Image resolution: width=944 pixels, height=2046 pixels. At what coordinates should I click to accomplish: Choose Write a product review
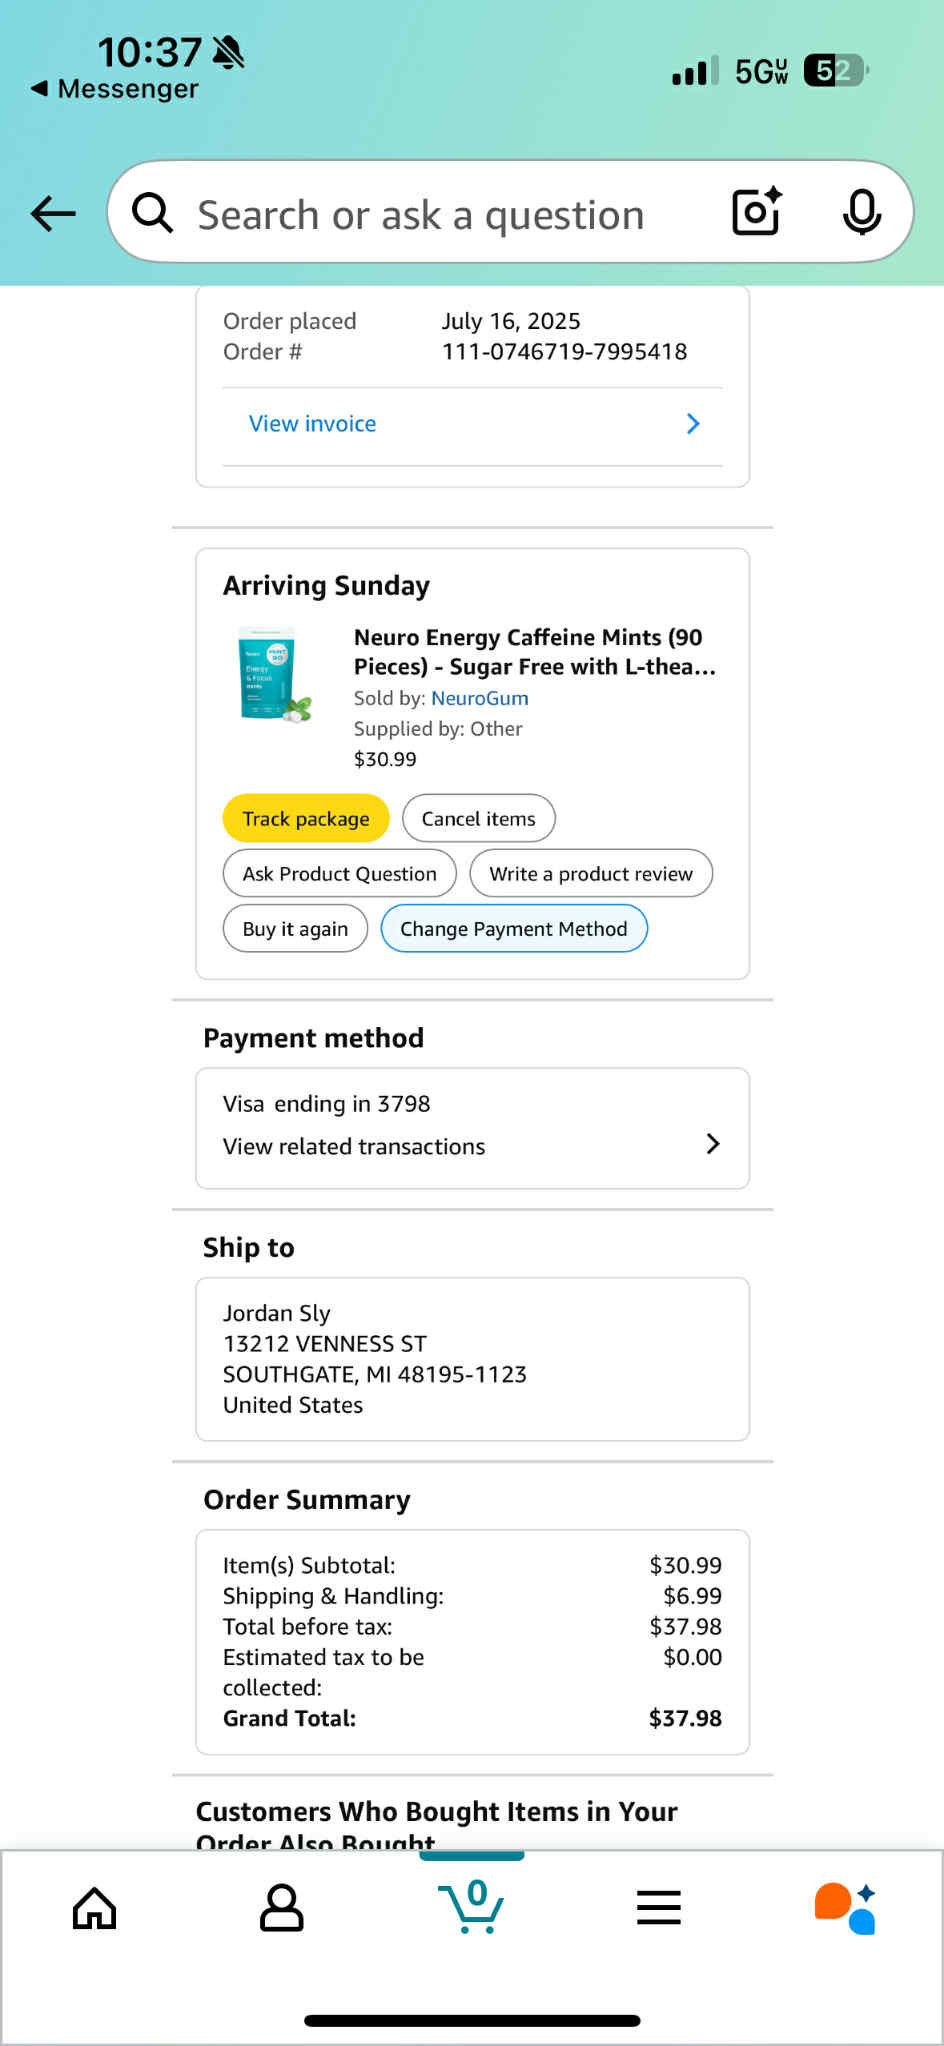tap(591, 873)
